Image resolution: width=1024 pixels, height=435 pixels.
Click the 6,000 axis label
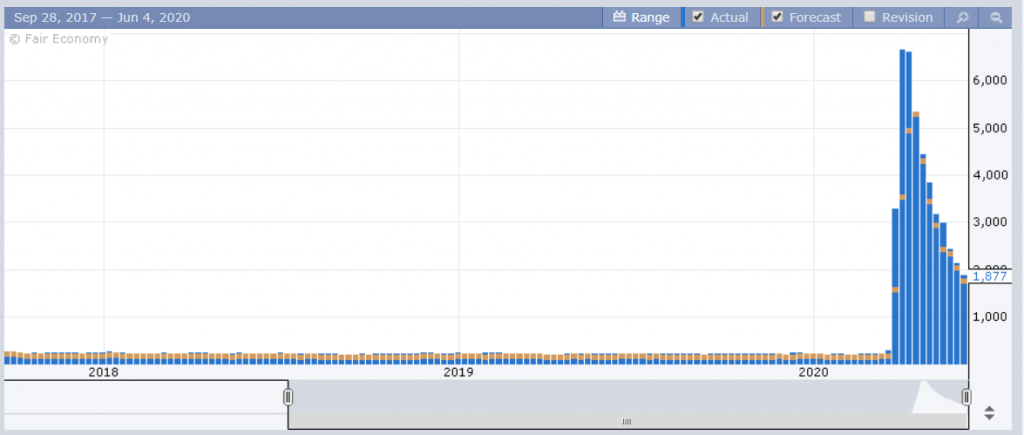(x=990, y=80)
